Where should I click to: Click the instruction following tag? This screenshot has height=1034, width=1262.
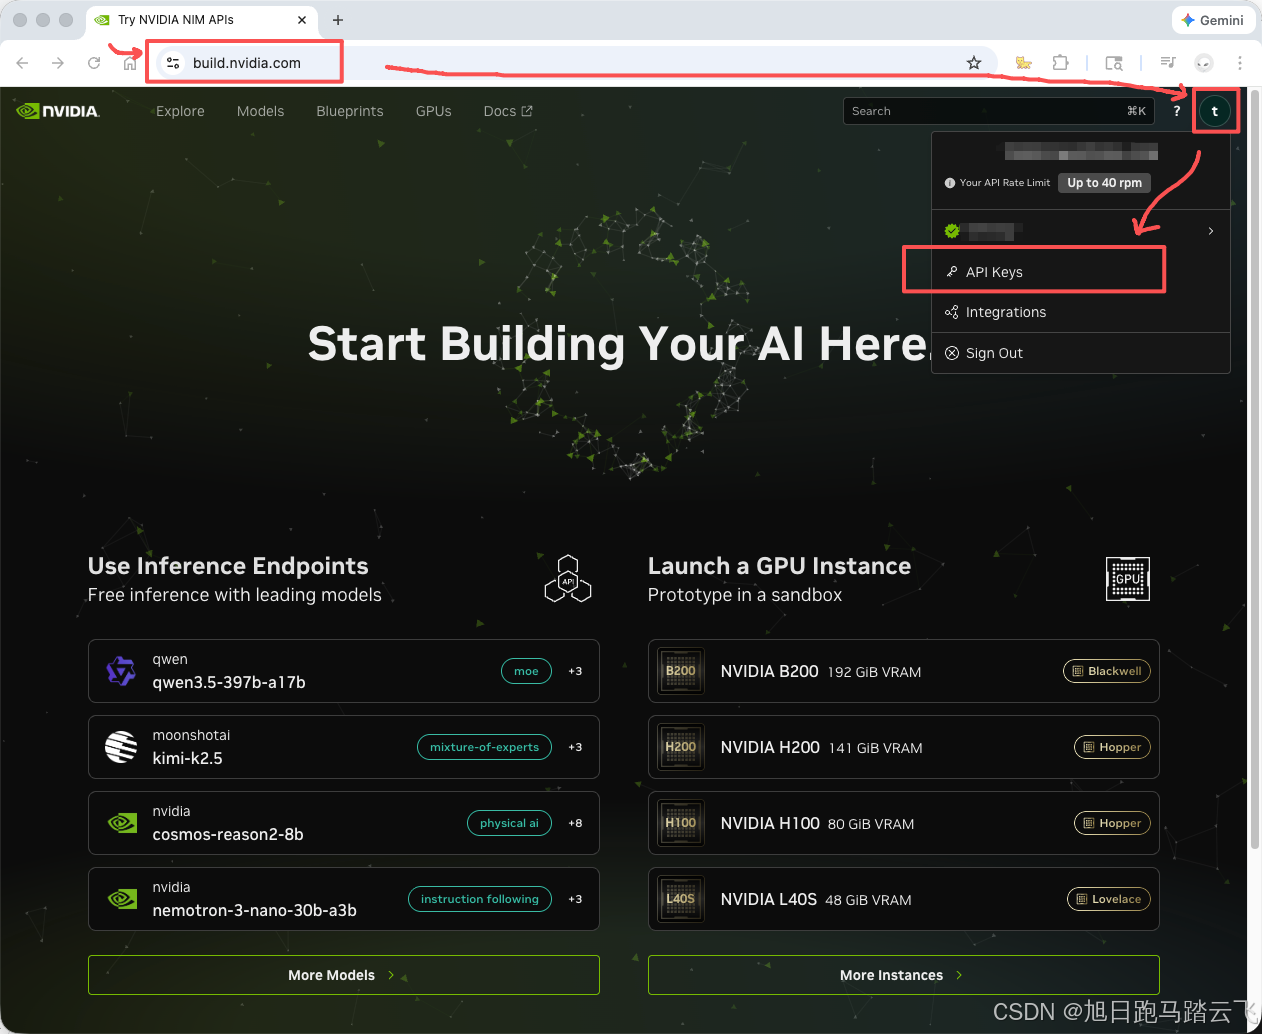coord(480,899)
